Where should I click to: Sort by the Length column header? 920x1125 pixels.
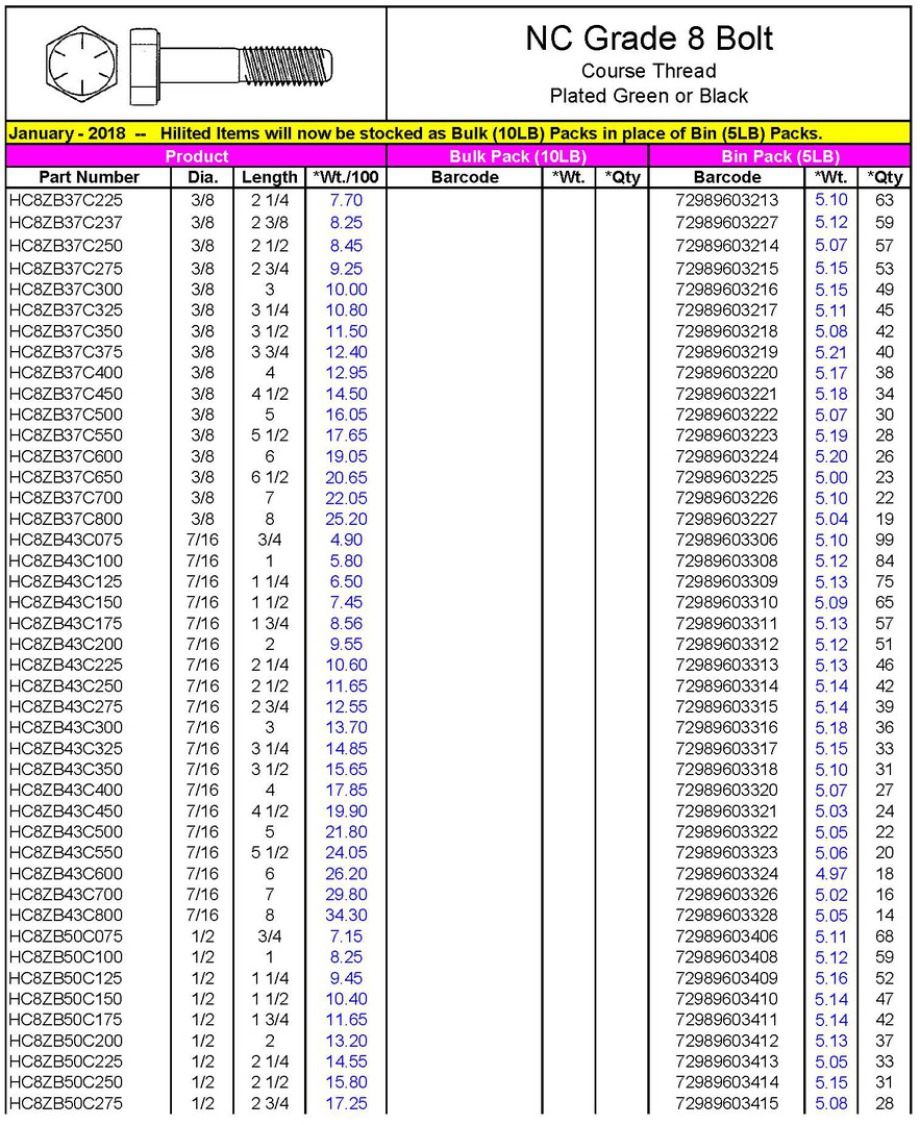[x=269, y=177]
